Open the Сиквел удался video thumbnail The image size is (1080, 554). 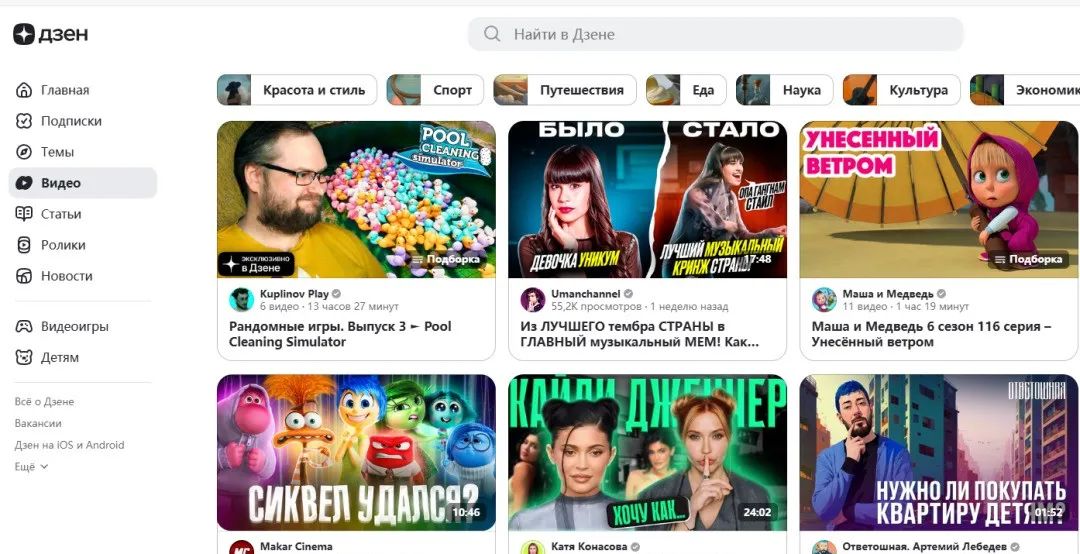pos(356,453)
